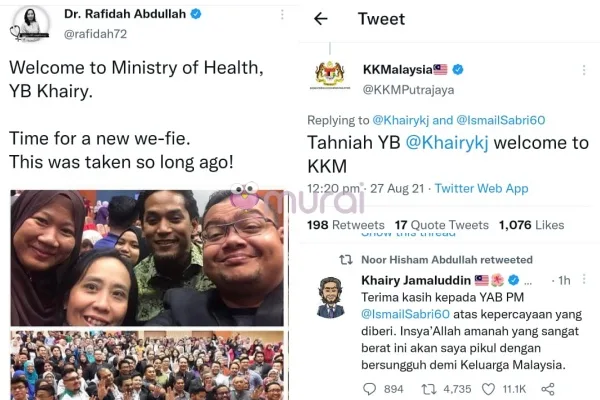Viewport: 600px width, 400px height.
Task: Open the @Khairykj mention in the tweet text
Action: (x=447, y=143)
